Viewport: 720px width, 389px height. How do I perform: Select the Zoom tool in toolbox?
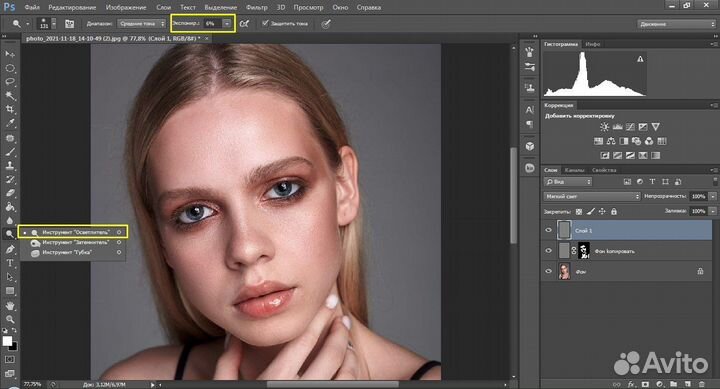10,319
